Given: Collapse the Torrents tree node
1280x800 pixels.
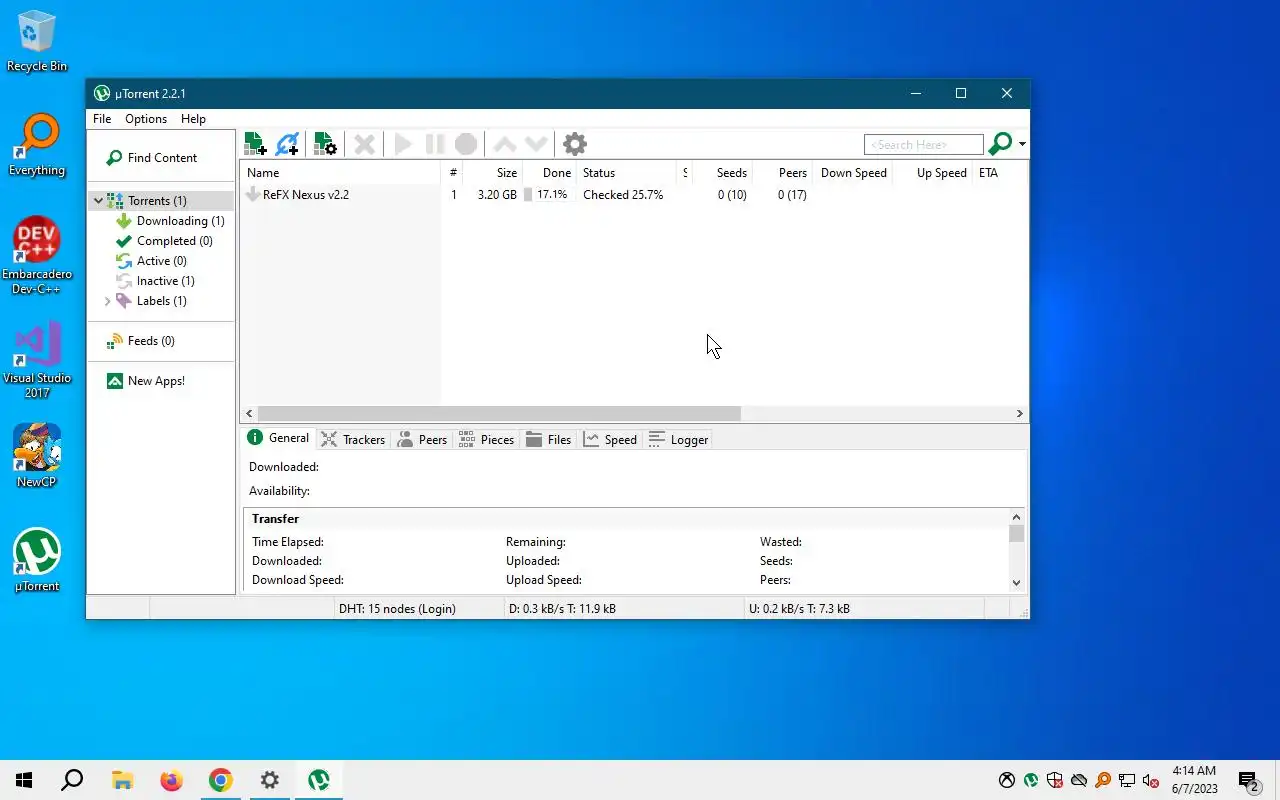Looking at the screenshot, I should tap(98, 201).
